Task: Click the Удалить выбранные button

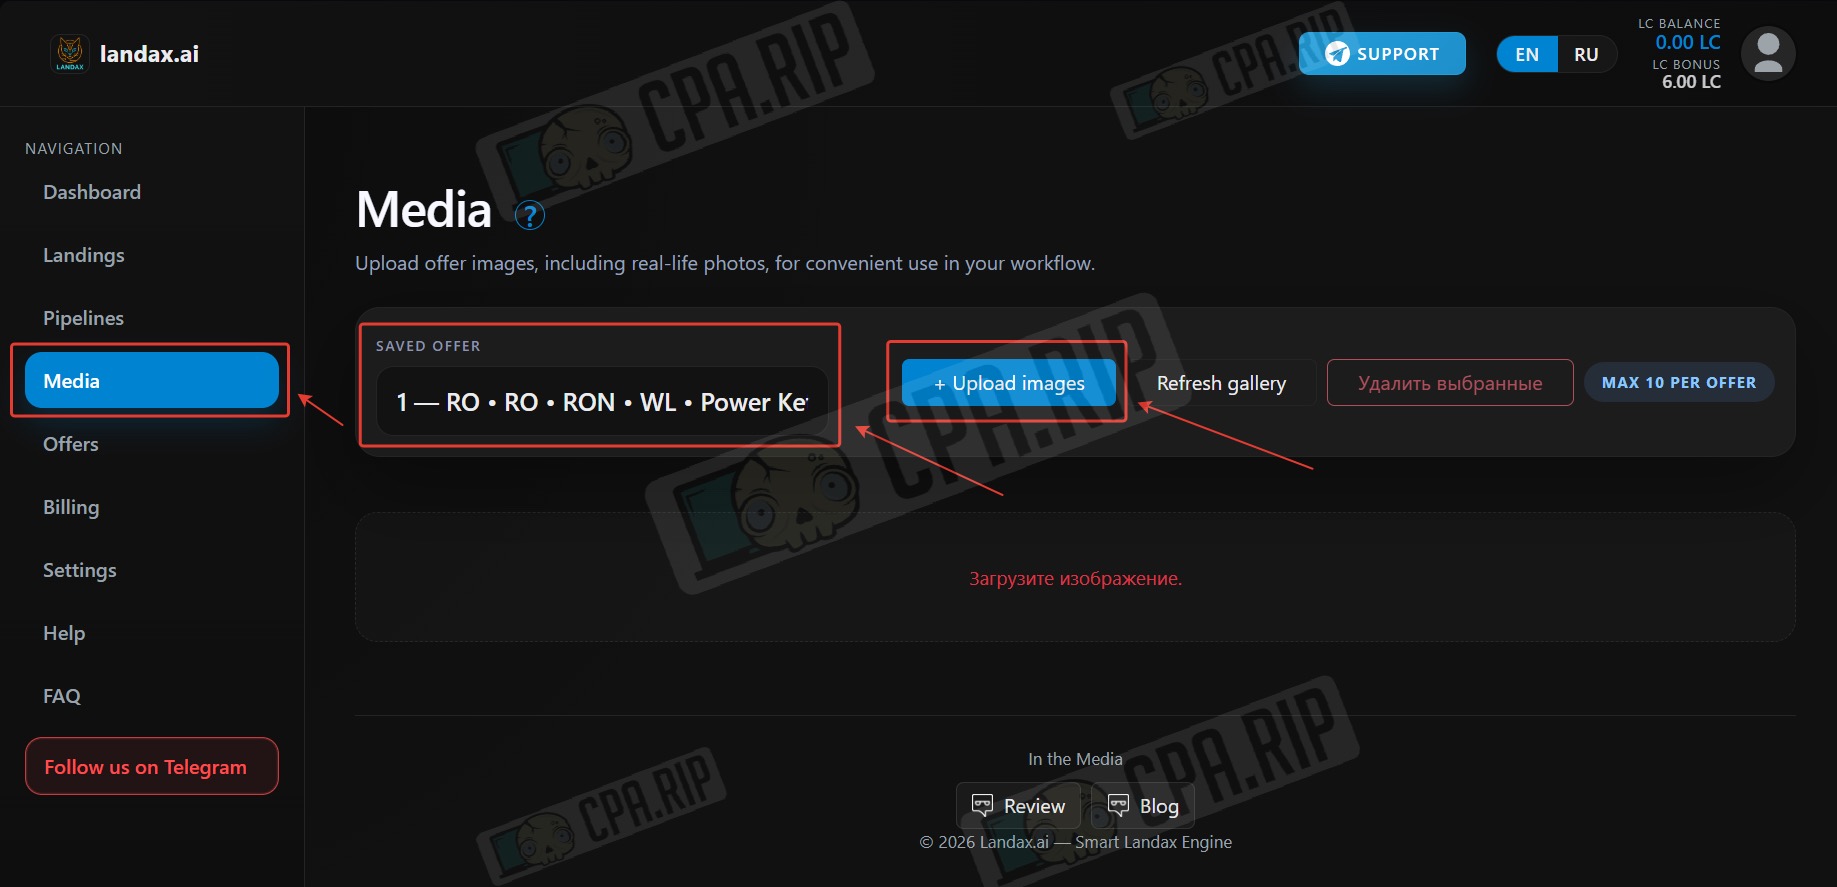Action: point(1450,383)
